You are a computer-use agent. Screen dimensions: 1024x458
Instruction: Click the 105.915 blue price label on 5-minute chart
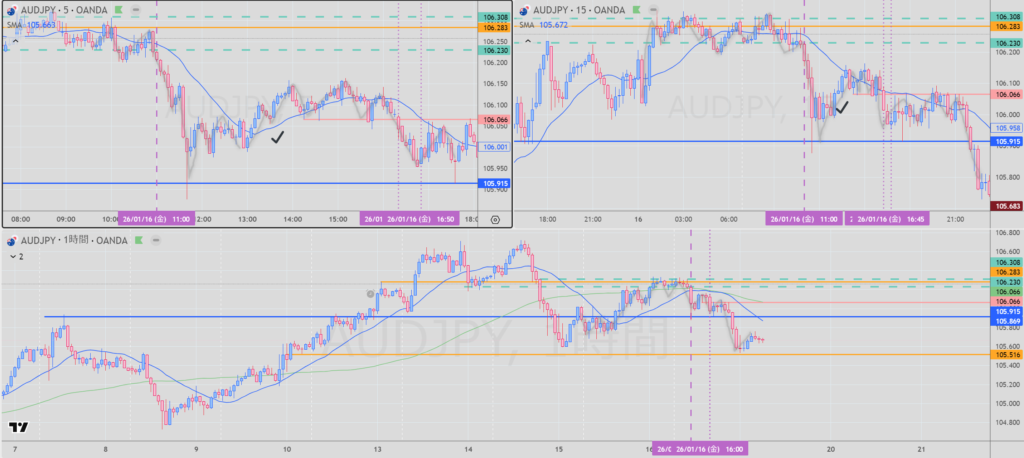point(494,184)
